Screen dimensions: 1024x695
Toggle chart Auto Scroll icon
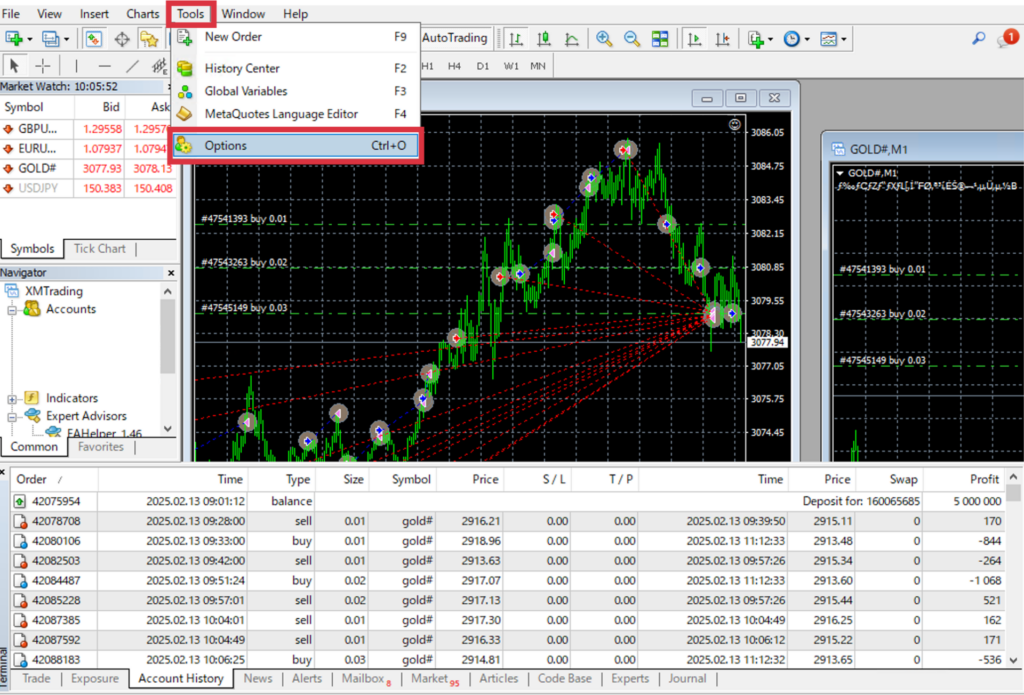[695, 39]
